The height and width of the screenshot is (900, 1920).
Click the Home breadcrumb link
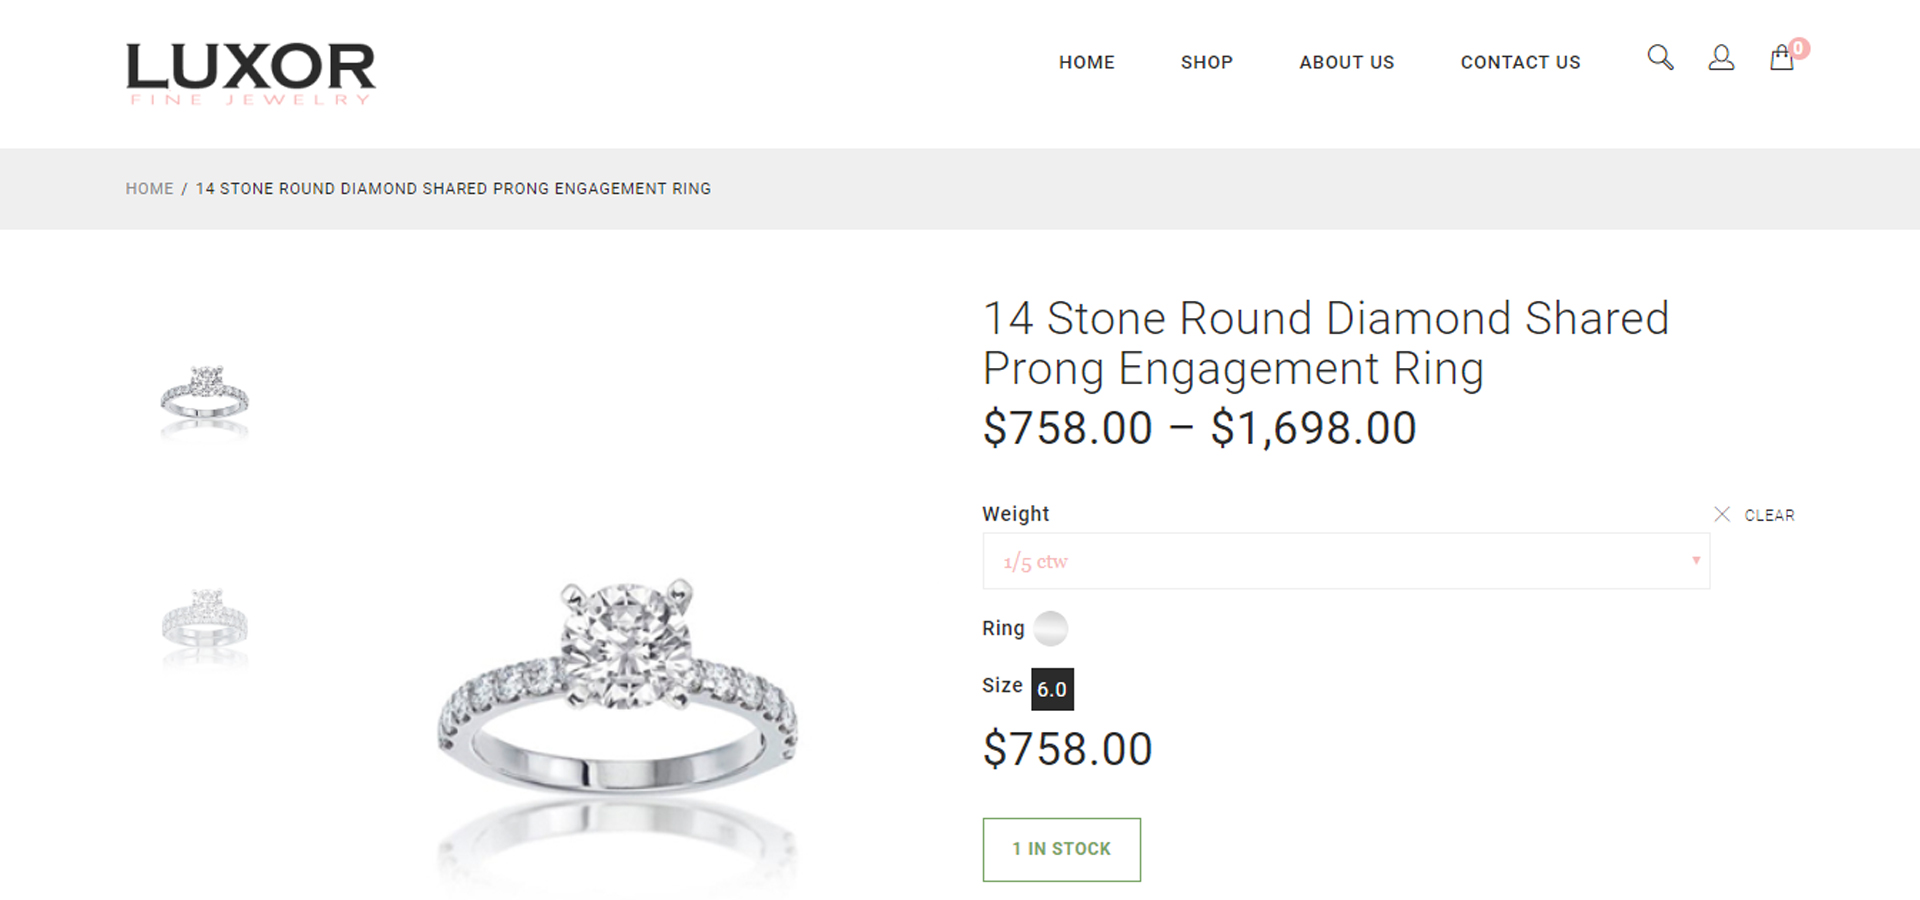click(149, 189)
